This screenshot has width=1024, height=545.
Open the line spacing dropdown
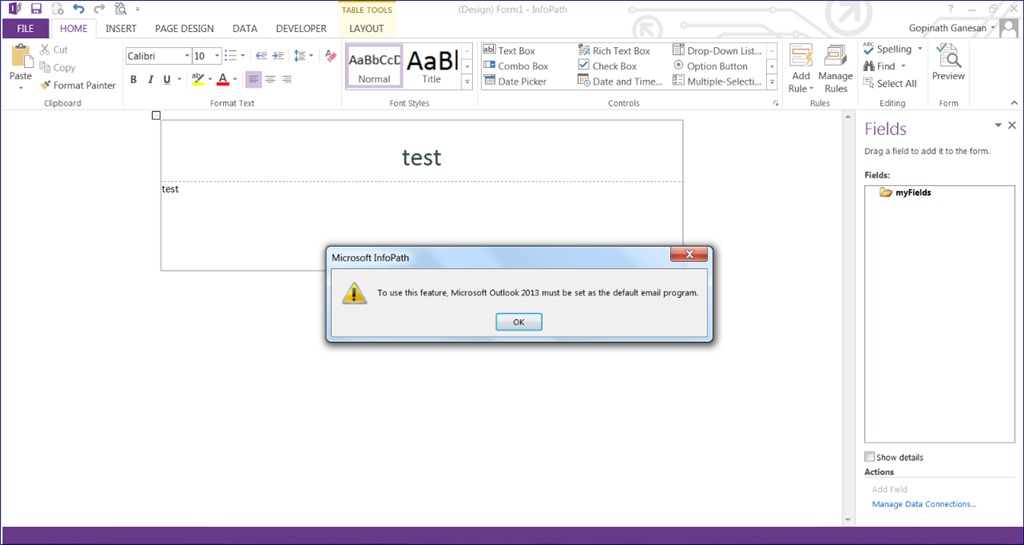(x=311, y=56)
